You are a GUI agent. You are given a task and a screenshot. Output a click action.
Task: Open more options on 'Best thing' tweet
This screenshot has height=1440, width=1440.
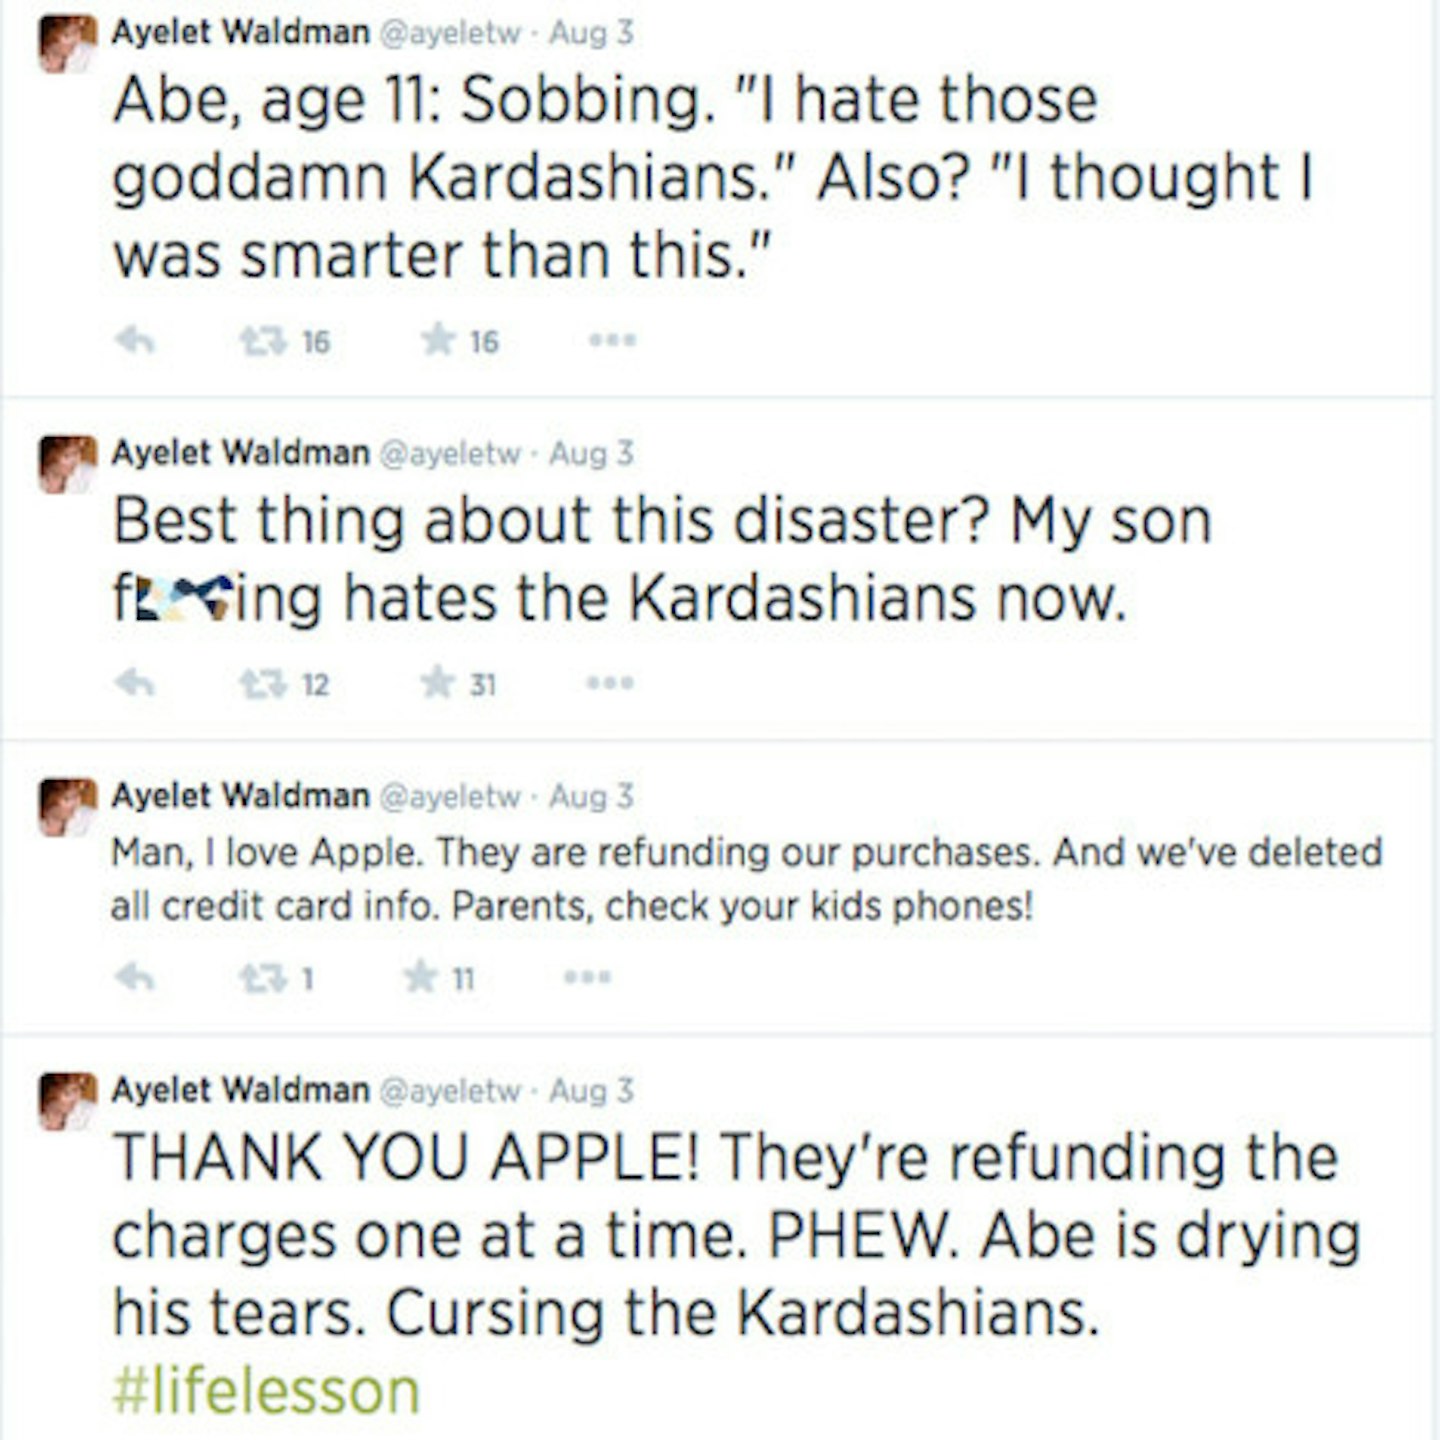611,683
